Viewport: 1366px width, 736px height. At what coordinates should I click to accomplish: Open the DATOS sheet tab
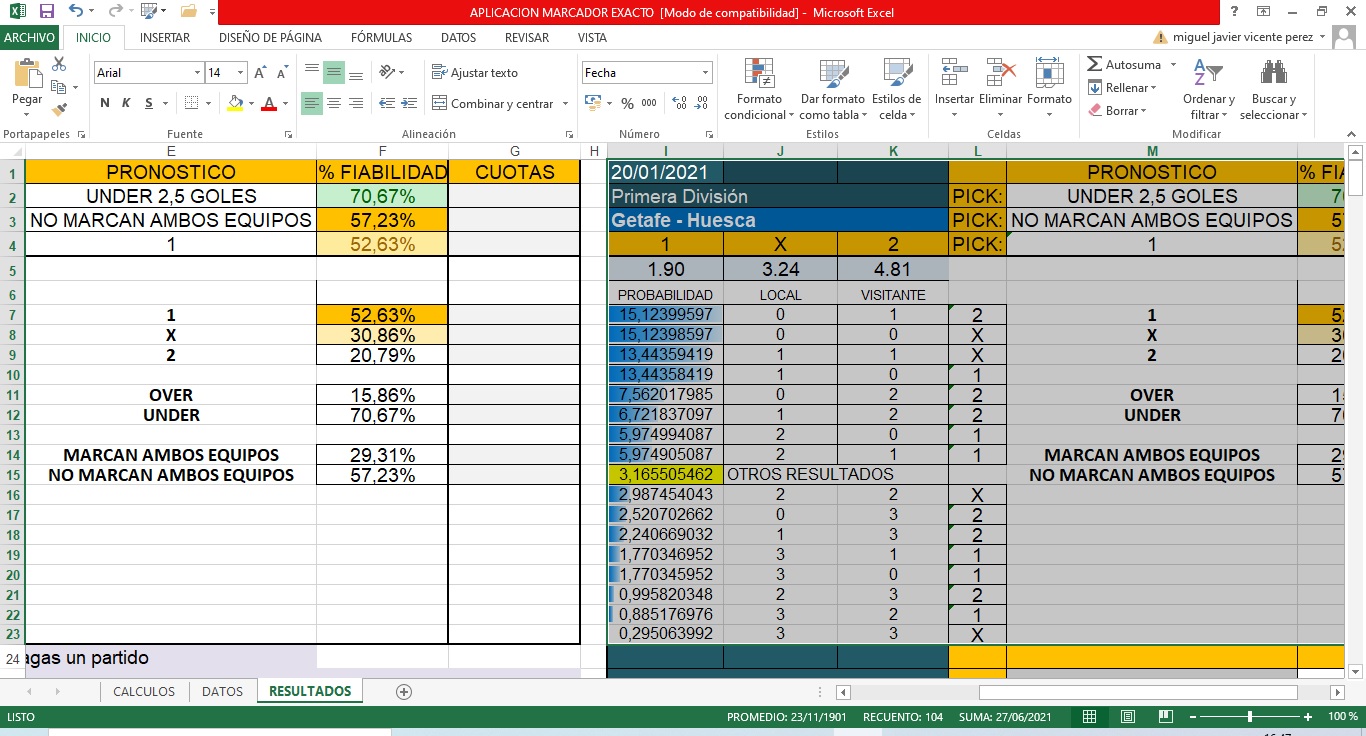click(x=222, y=691)
